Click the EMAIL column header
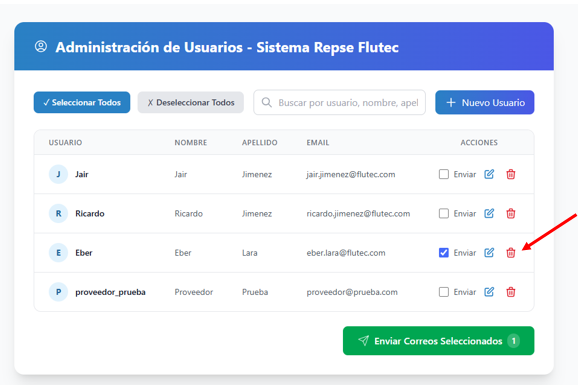The width and height of the screenshot is (578, 385). (318, 142)
